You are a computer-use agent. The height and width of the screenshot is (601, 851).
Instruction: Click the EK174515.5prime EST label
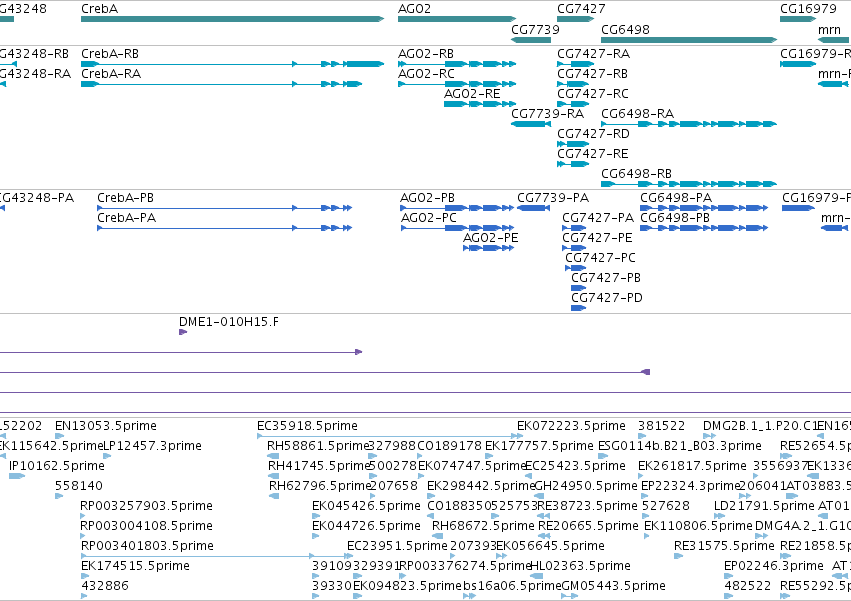tap(135, 566)
